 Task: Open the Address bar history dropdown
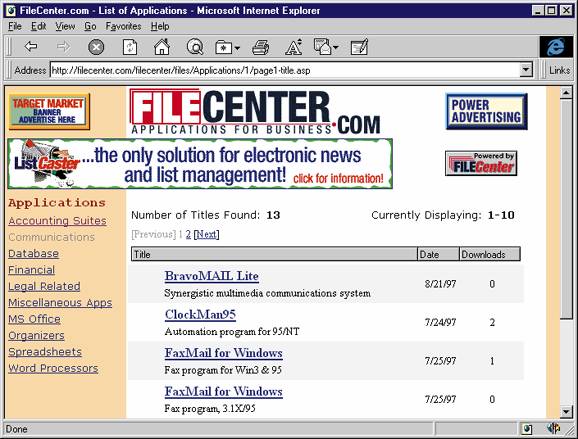click(x=526, y=70)
